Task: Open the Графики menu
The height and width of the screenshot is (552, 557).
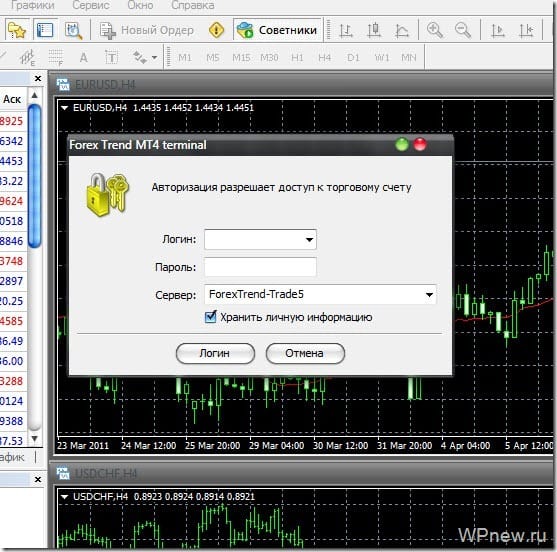Action: click(32, 5)
